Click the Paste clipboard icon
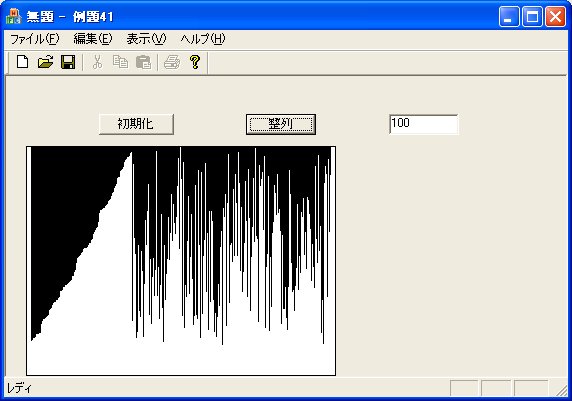This screenshot has height=401, width=572. pos(143,62)
